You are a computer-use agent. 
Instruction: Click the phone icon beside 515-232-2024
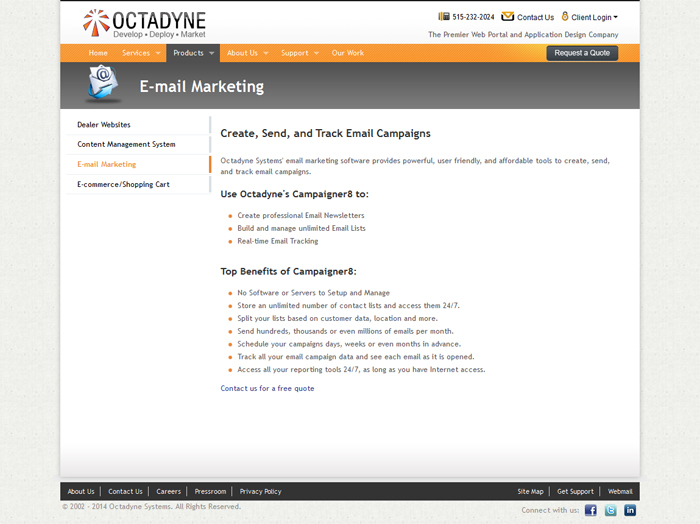[444, 17]
